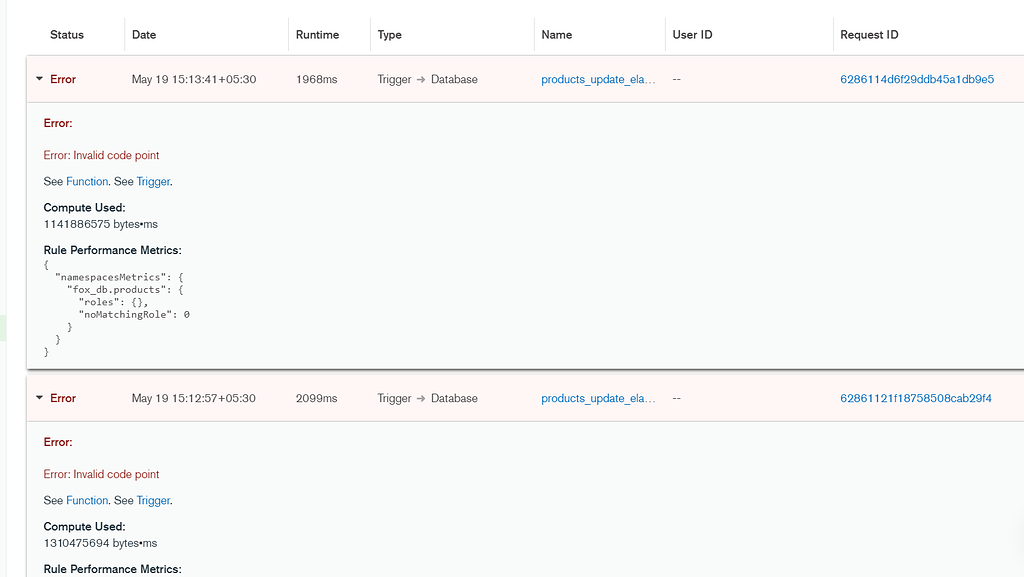This screenshot has width=1024, height=577.
Task: Follow Trigger link in the 2099ms error details
Action: pyautogui.click(x=153, y=500)
